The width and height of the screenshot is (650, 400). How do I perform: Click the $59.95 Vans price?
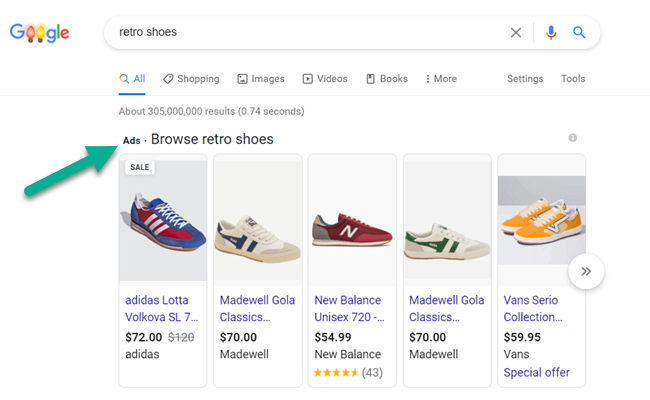522,337
